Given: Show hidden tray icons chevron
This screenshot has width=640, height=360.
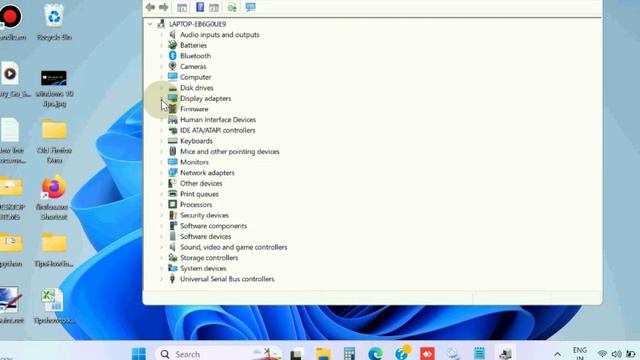Looking at the screenshot, I should click(557, 354).
